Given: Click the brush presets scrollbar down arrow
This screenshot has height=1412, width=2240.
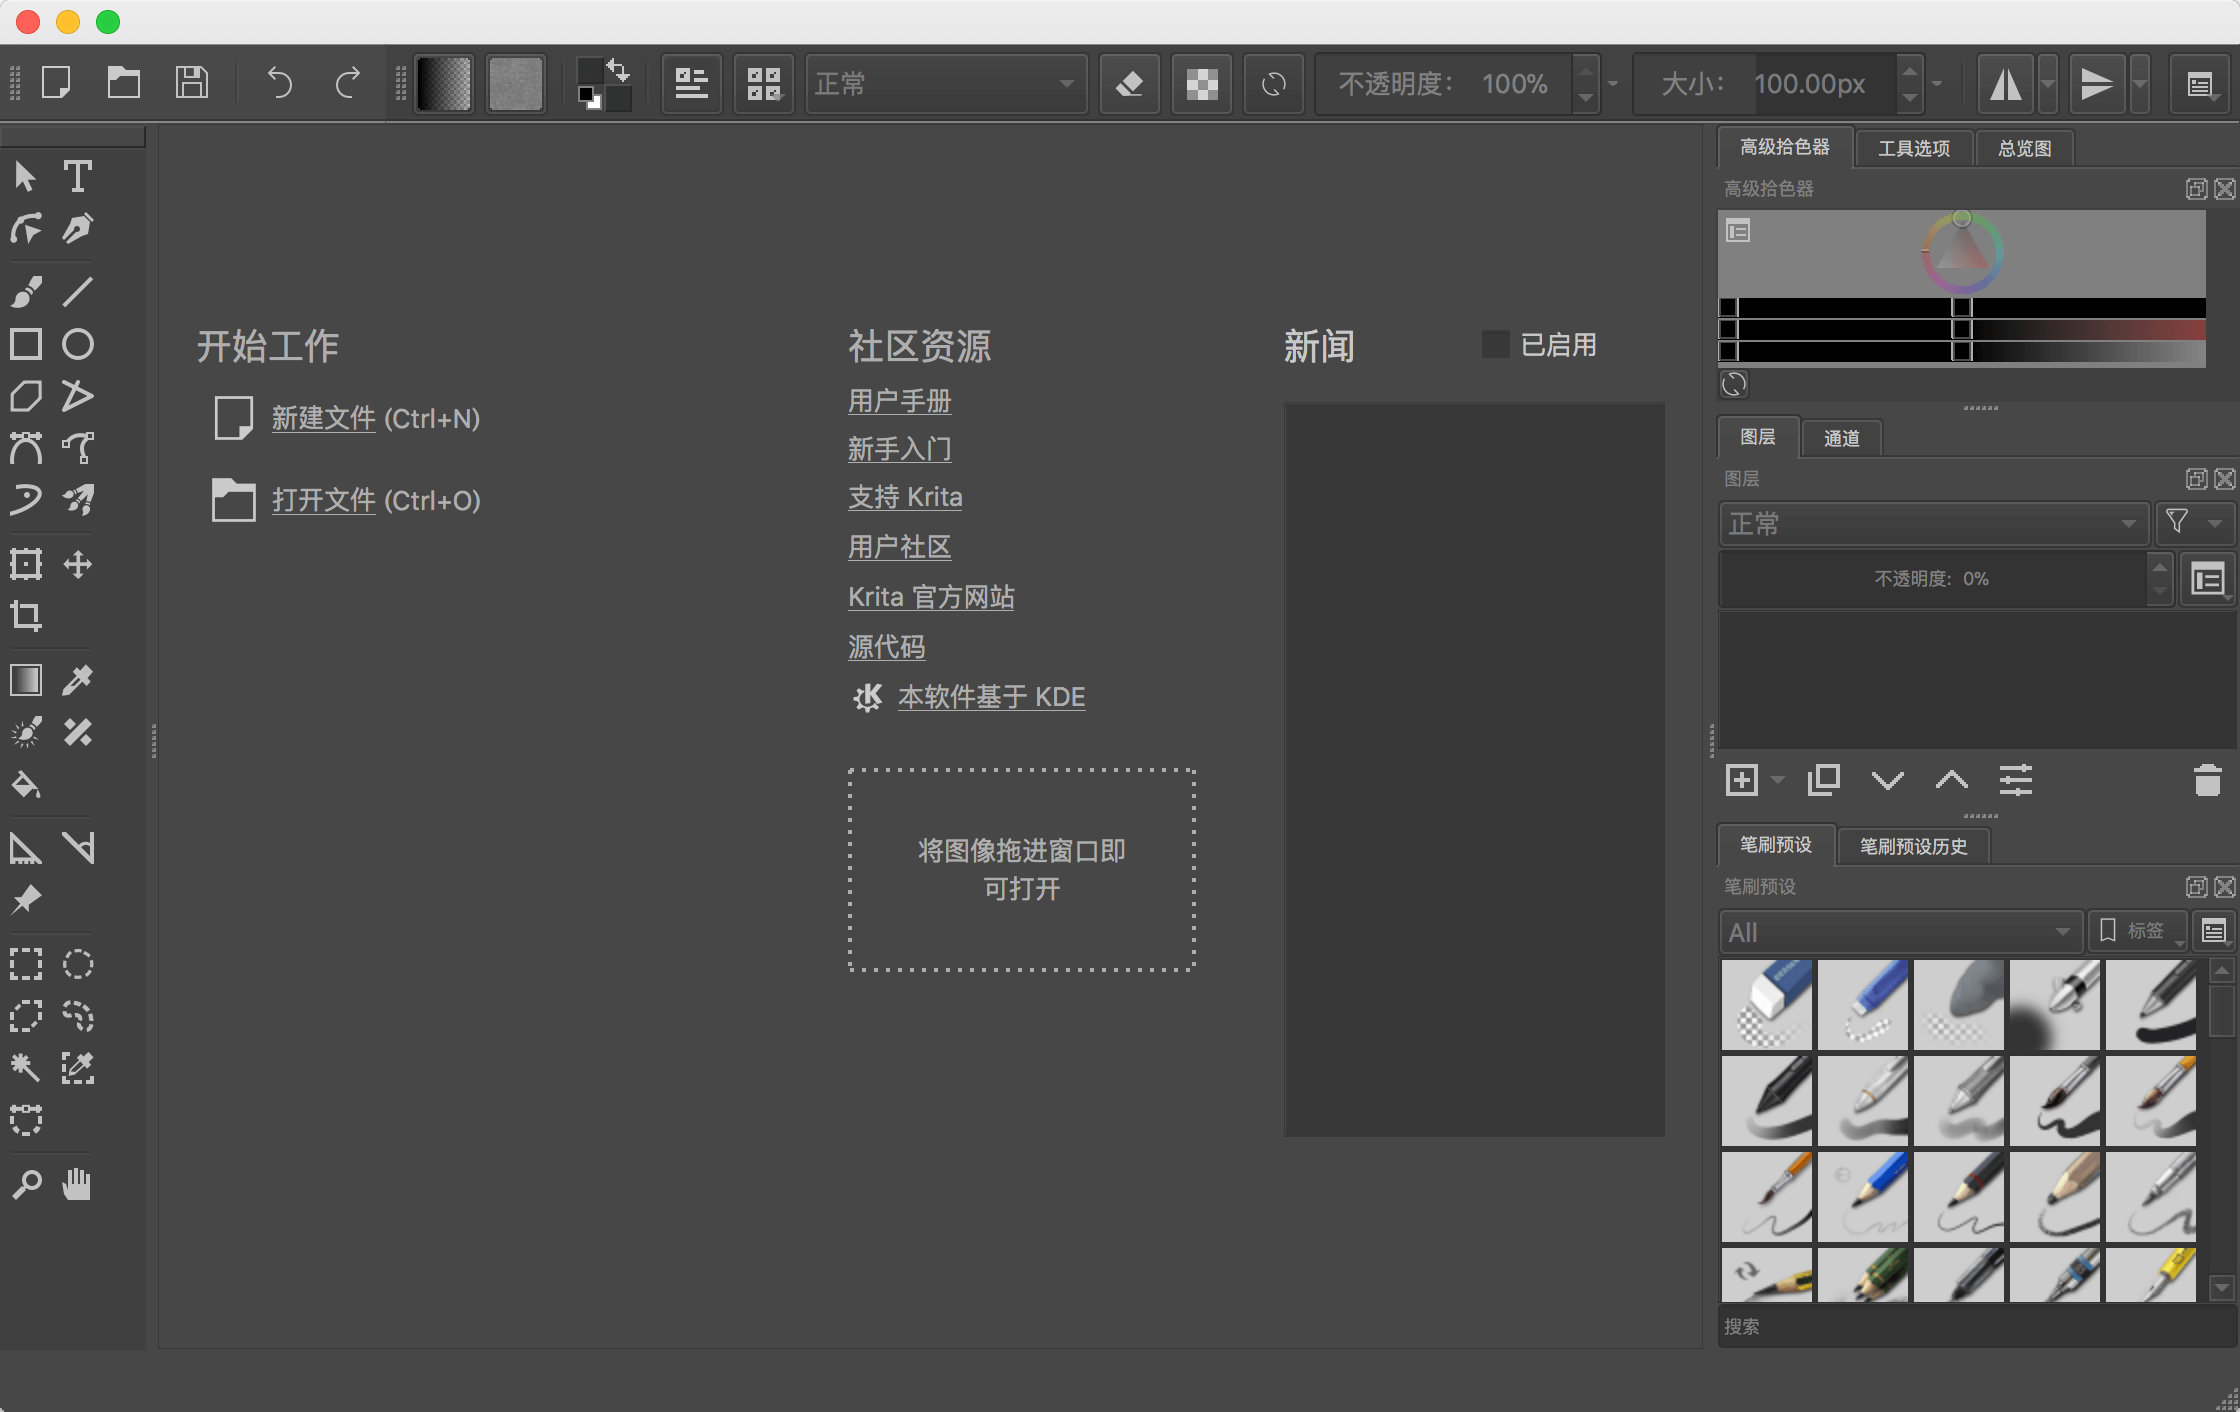Looking at the screenshot, I should 2222,1288.
